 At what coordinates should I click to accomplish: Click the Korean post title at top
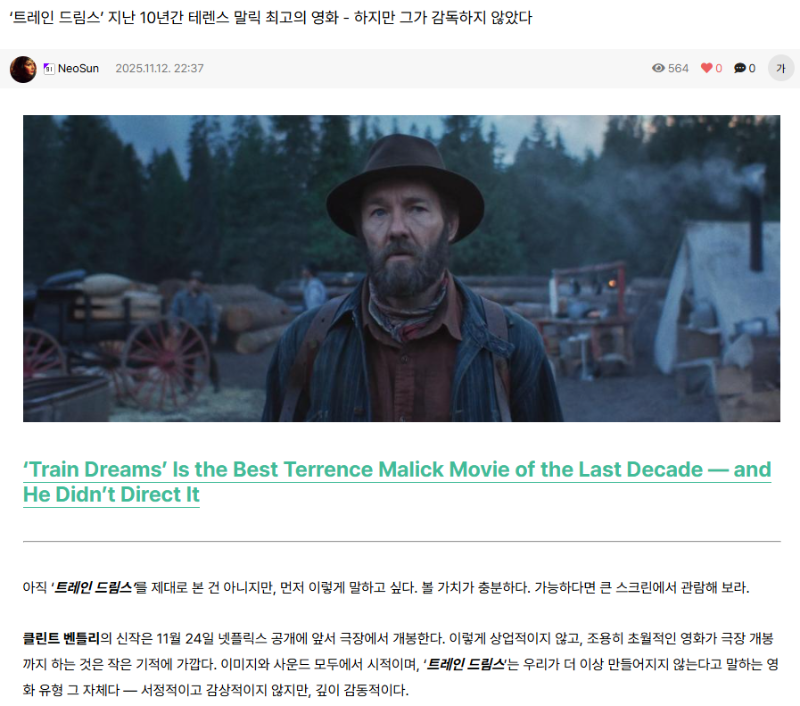[x=270, y=18]
